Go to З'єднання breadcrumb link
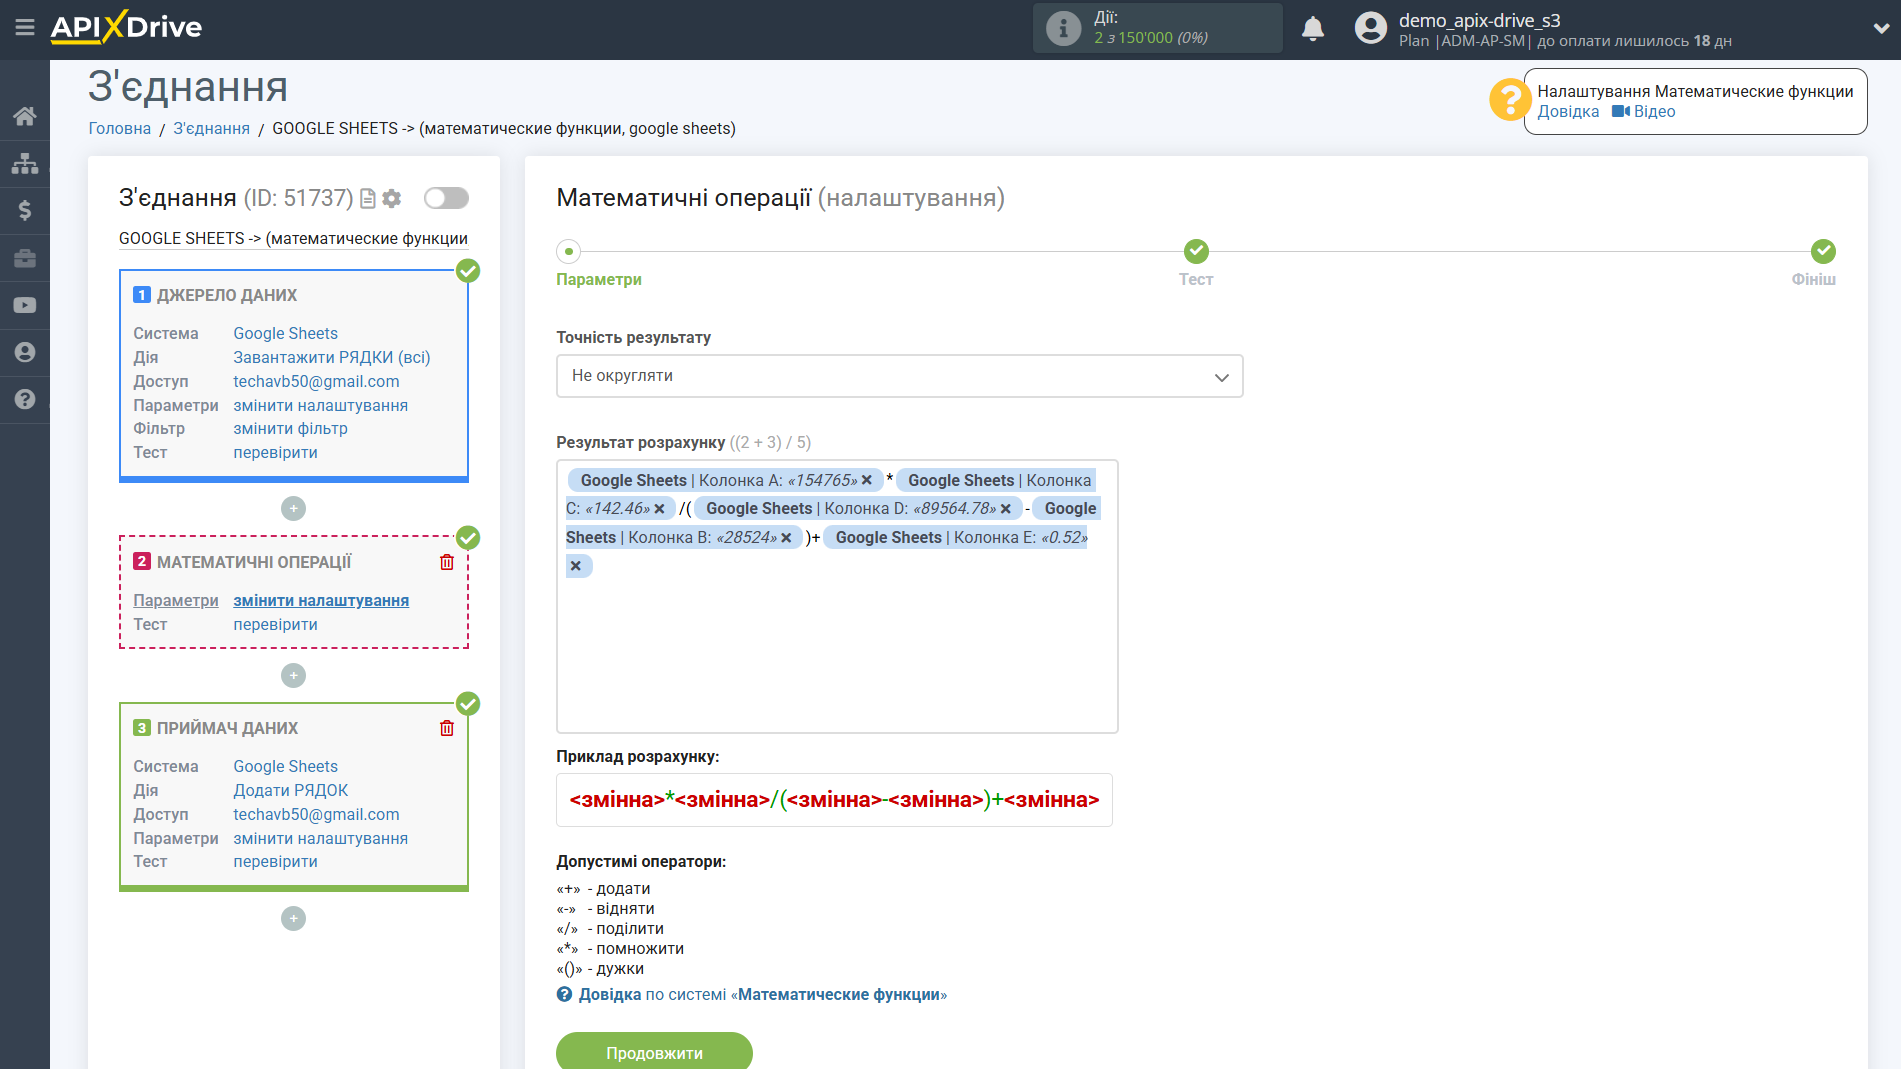 click(212, 128)
